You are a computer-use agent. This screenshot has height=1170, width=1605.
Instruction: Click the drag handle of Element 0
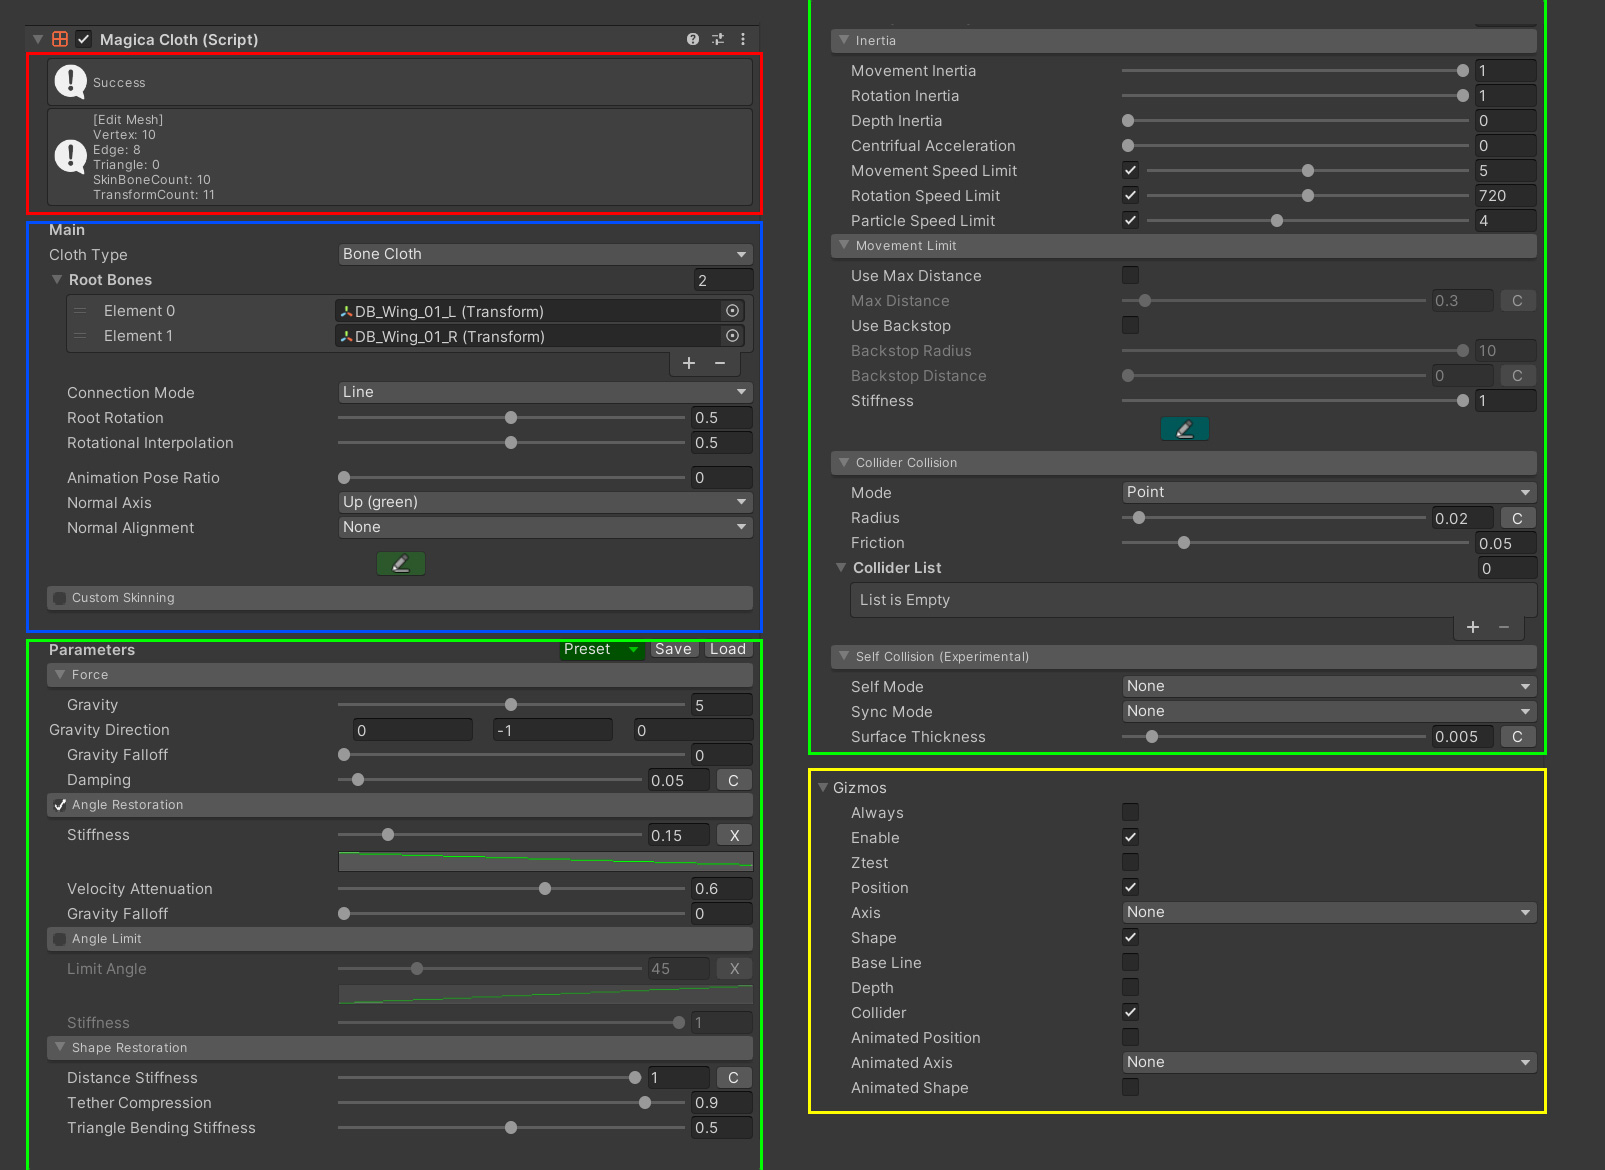pyautogui.click(x=80, y=311)
